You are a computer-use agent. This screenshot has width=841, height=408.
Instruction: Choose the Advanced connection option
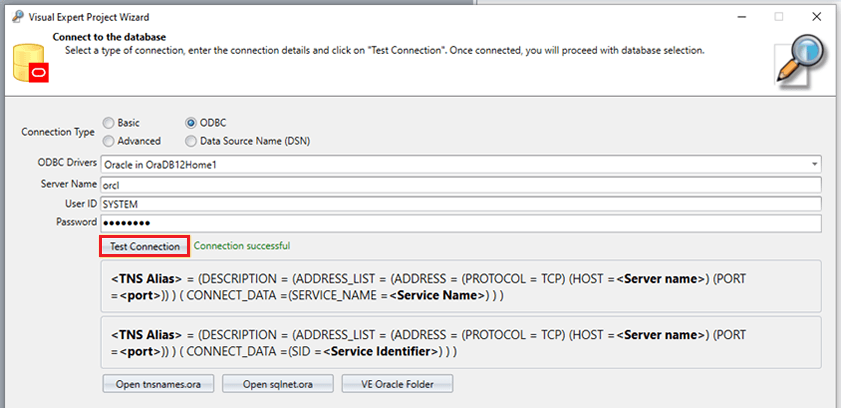[108, 141]
